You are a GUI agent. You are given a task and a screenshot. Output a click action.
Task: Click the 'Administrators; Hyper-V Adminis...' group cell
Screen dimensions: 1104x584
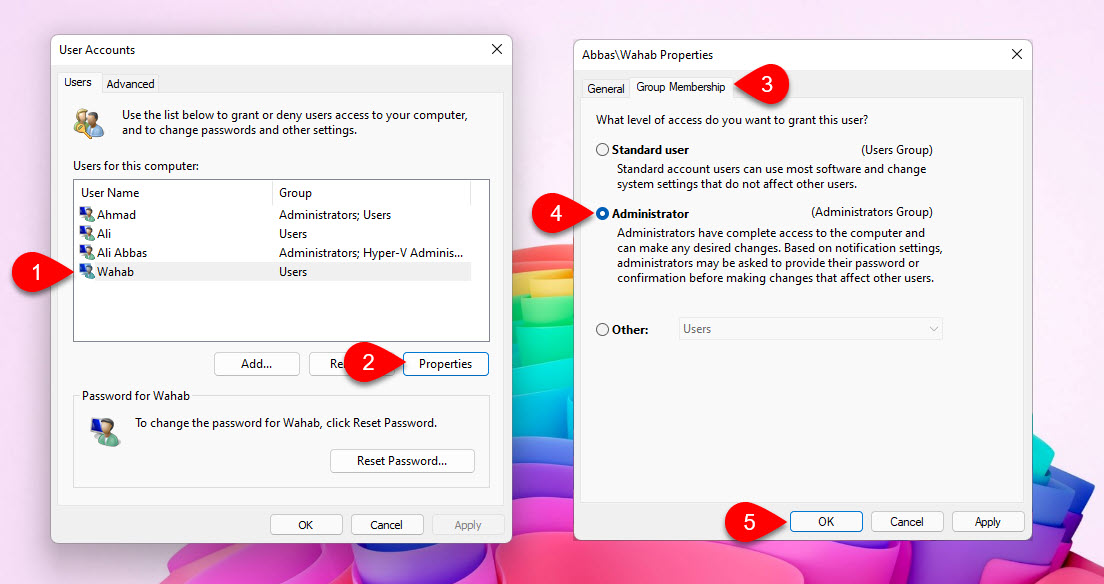click(x=370, y=253)
